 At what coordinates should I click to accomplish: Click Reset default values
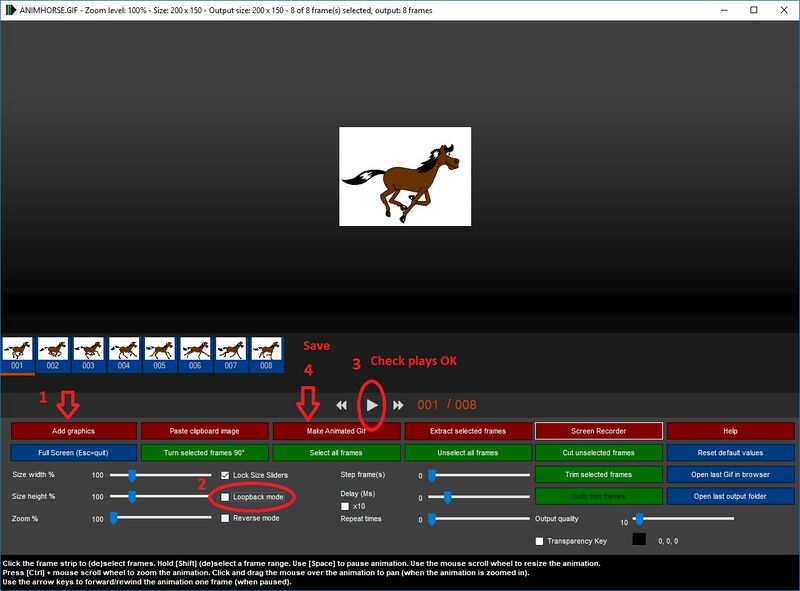(730, 453)
